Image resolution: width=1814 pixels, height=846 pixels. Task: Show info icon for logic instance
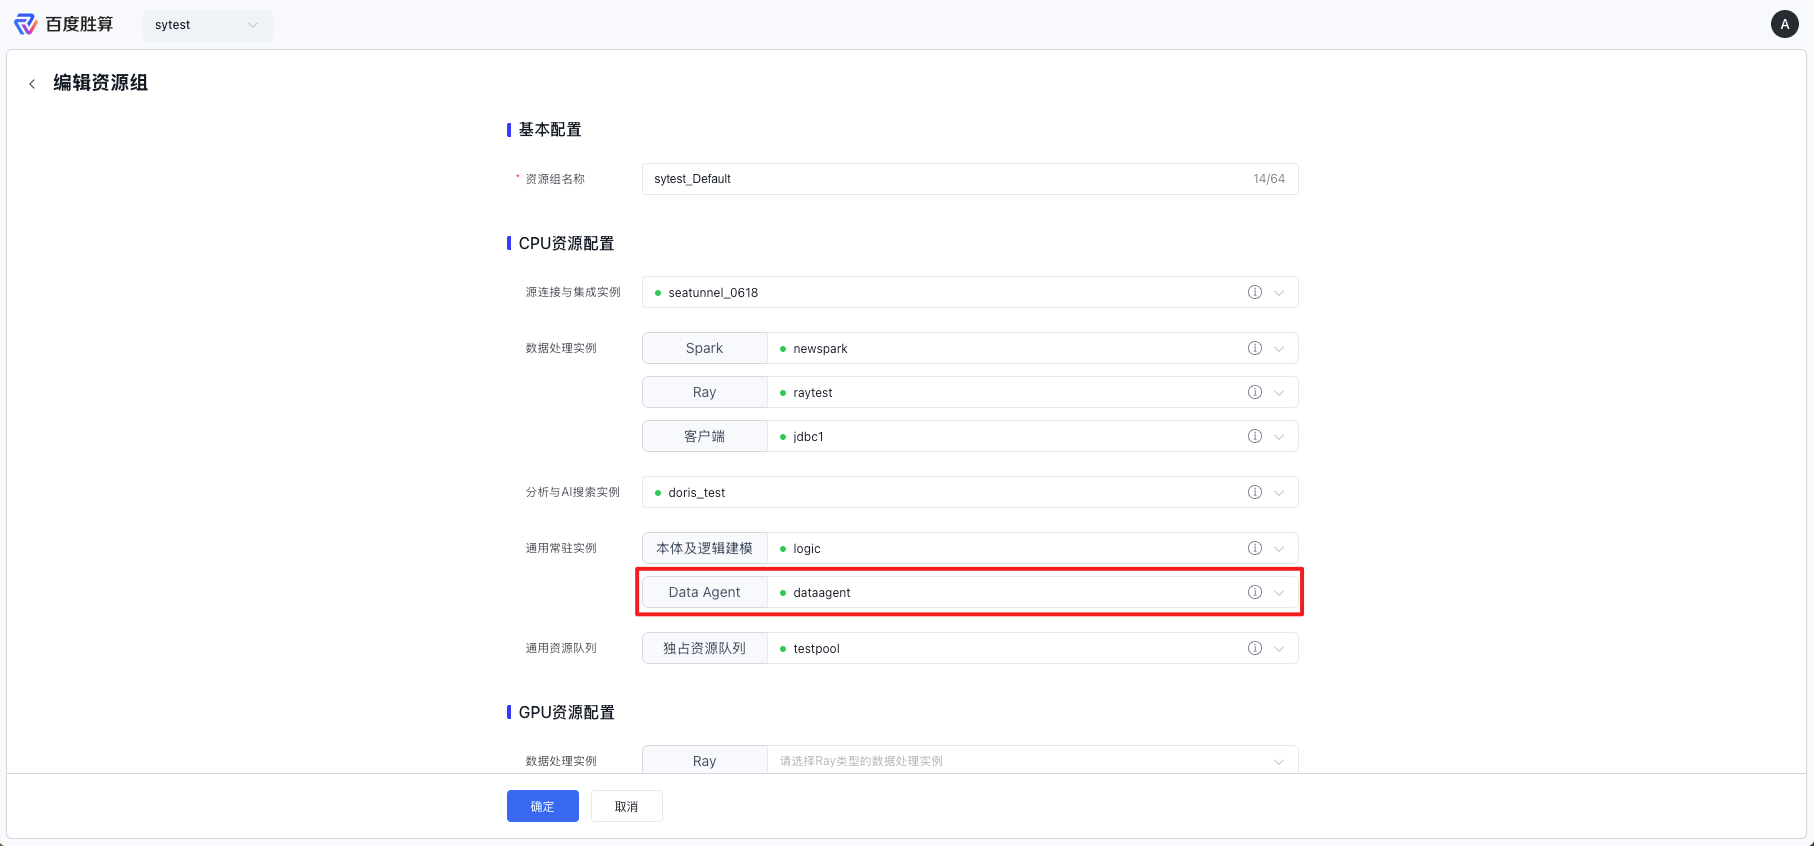(1254, 548)
